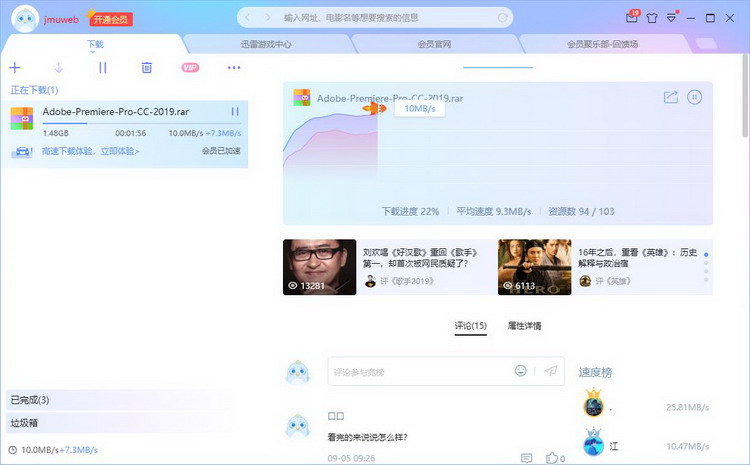Click the crowned first-place avatar in 速度榜

(x=594, y=403)
